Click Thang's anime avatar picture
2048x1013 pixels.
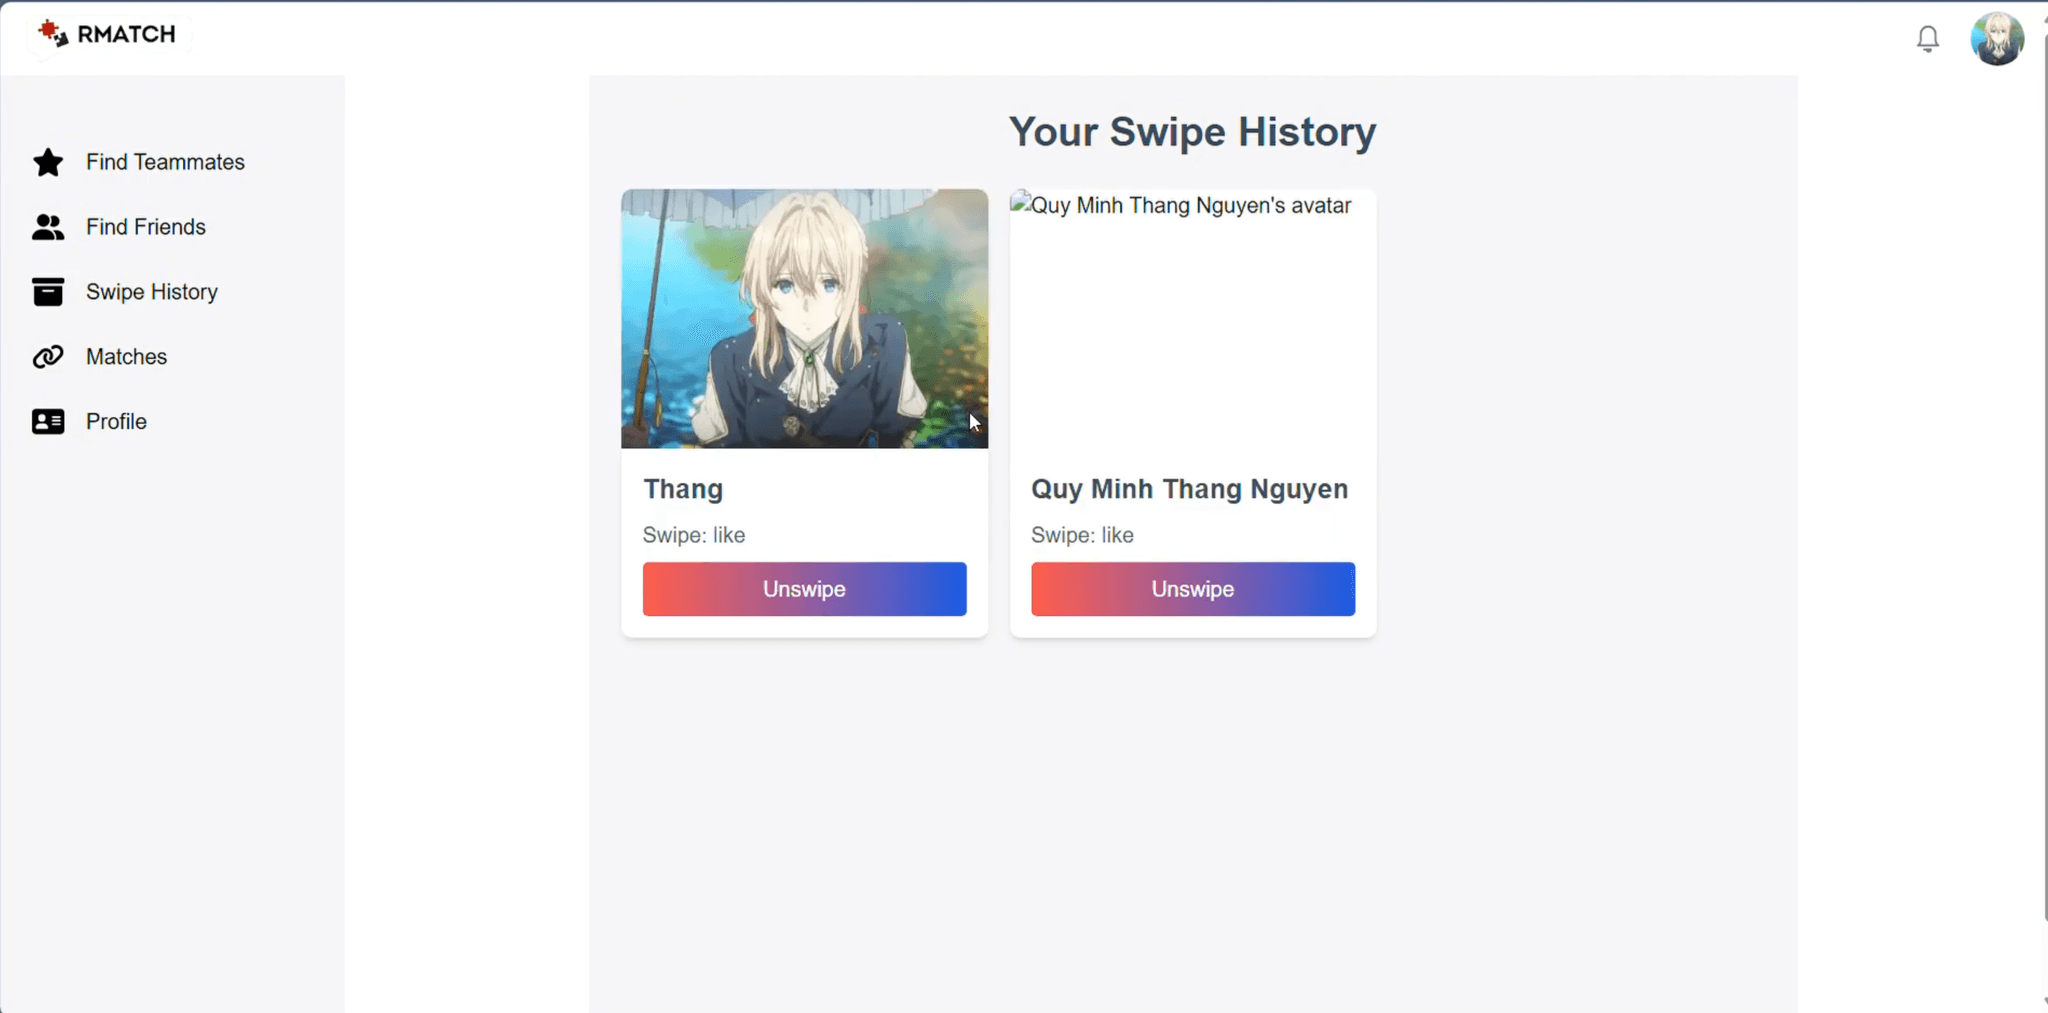point(805,319)
